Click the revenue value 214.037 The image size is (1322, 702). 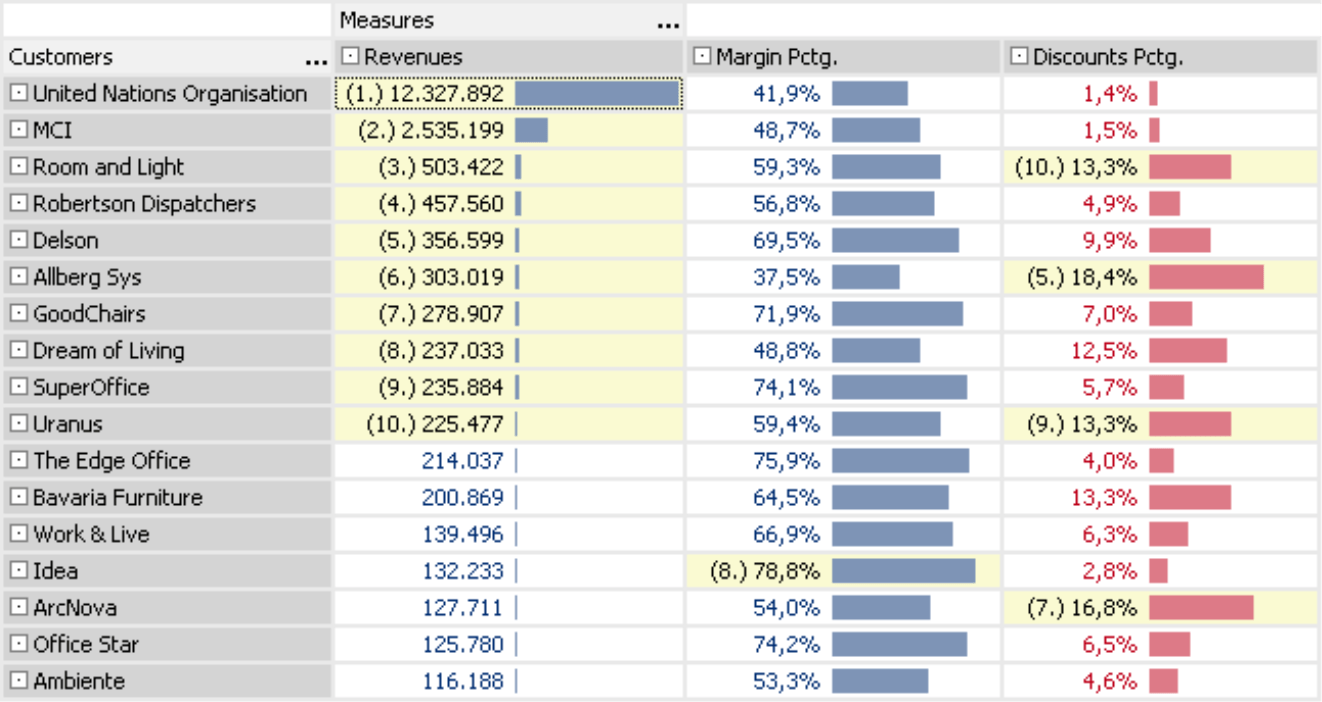click(463, 460)
